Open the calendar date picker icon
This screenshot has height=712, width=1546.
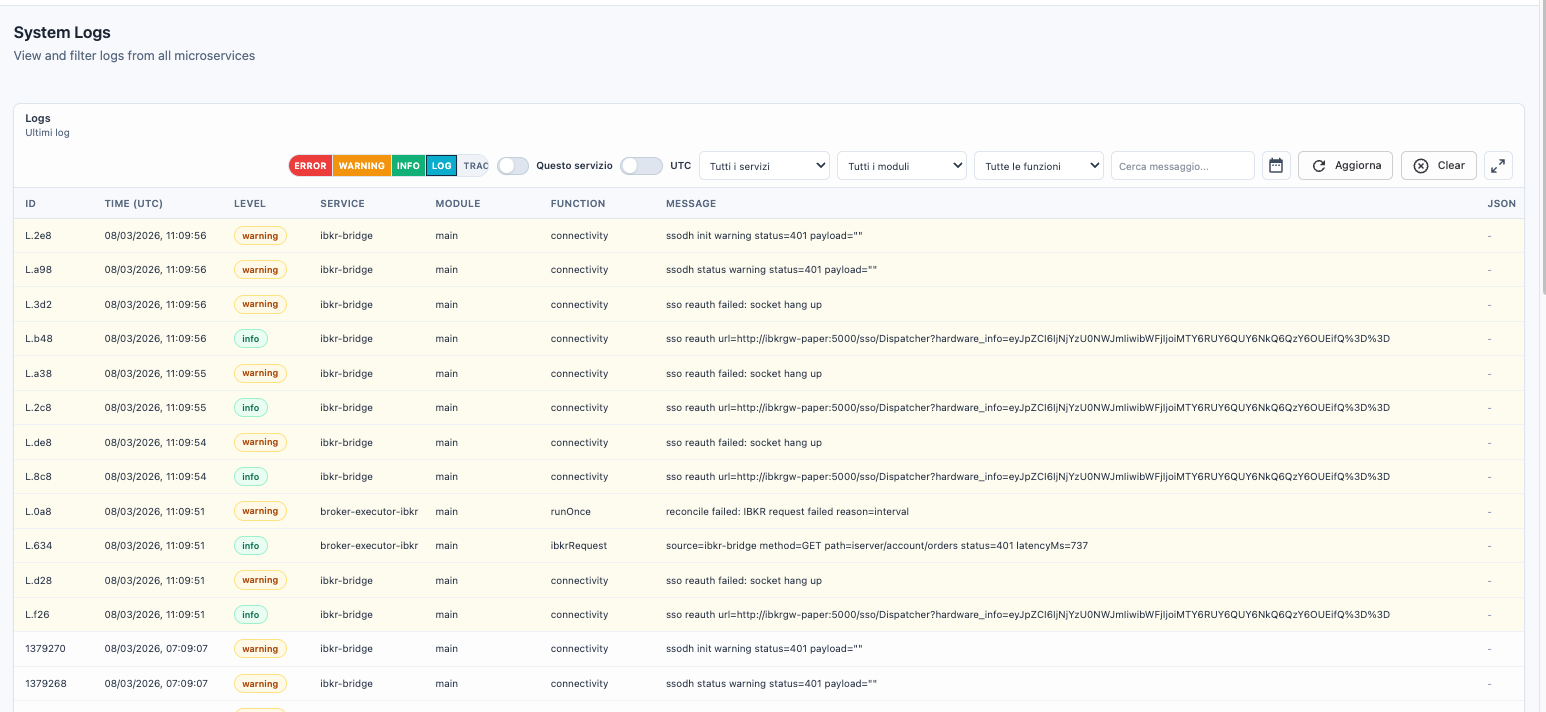(1276, 166)
